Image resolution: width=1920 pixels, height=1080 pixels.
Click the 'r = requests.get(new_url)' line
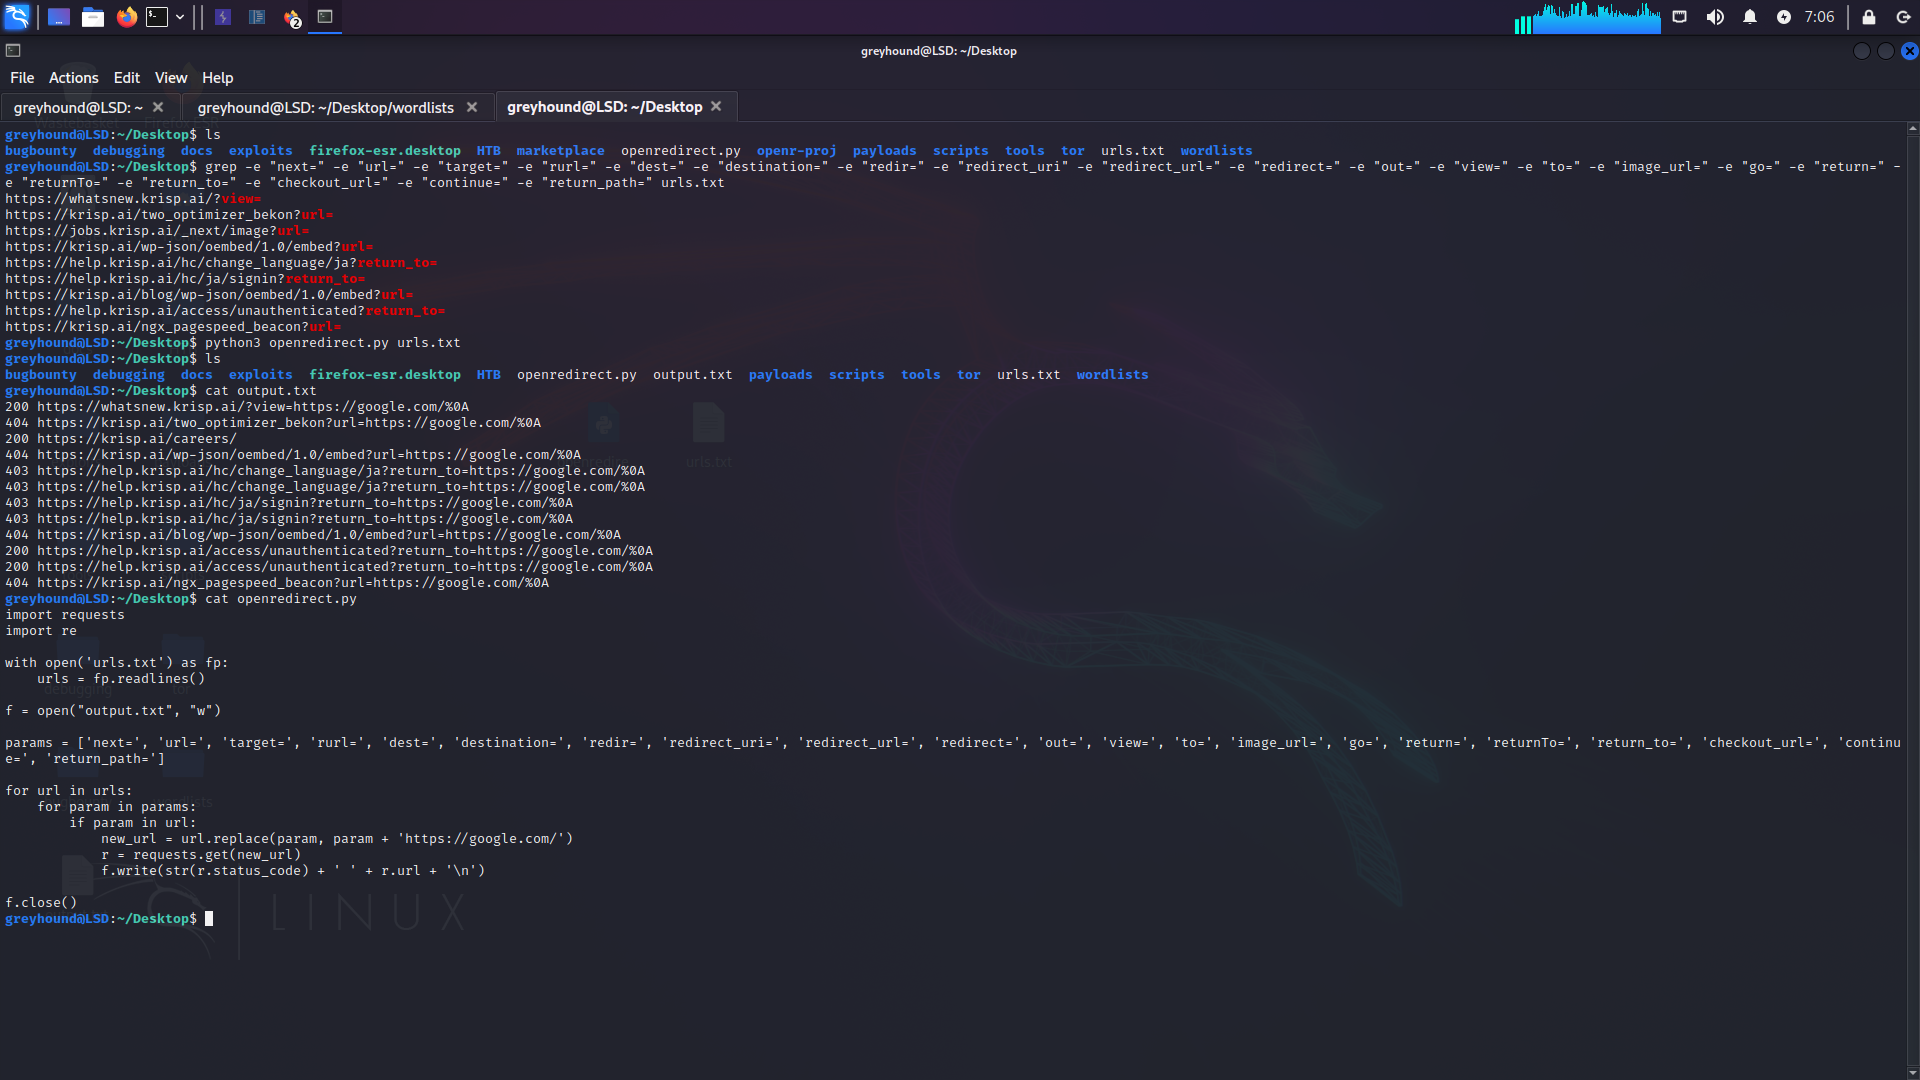pyautogui.click(x=201, y=855)
